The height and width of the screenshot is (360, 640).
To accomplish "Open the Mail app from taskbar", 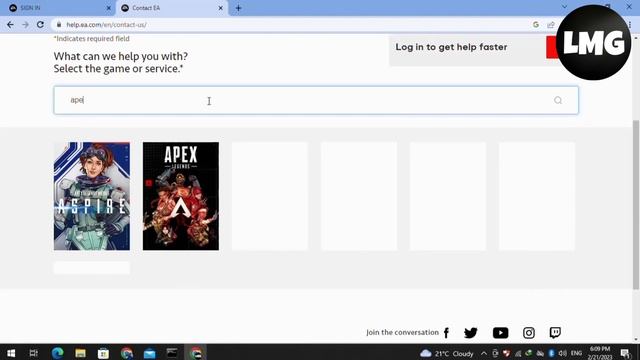I will tap(149, 353).
